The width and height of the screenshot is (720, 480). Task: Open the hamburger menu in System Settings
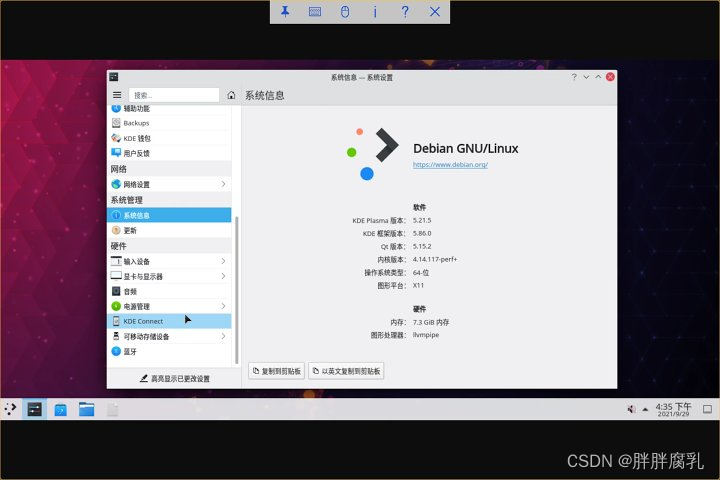[x=117, y=95]
